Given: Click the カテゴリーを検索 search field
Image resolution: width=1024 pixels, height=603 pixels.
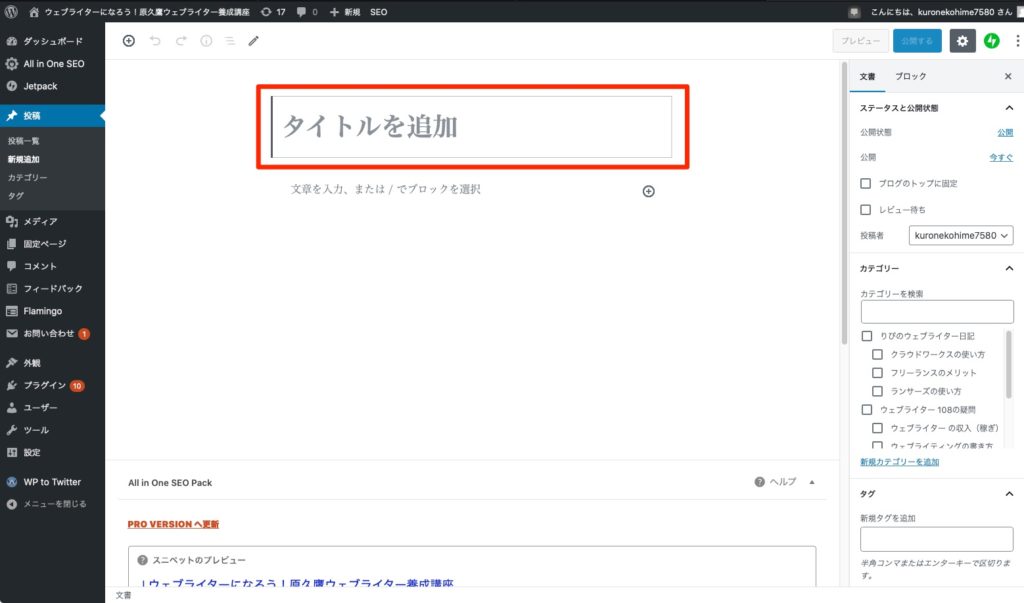Looking at the screenshot, I should pos(936,312).
